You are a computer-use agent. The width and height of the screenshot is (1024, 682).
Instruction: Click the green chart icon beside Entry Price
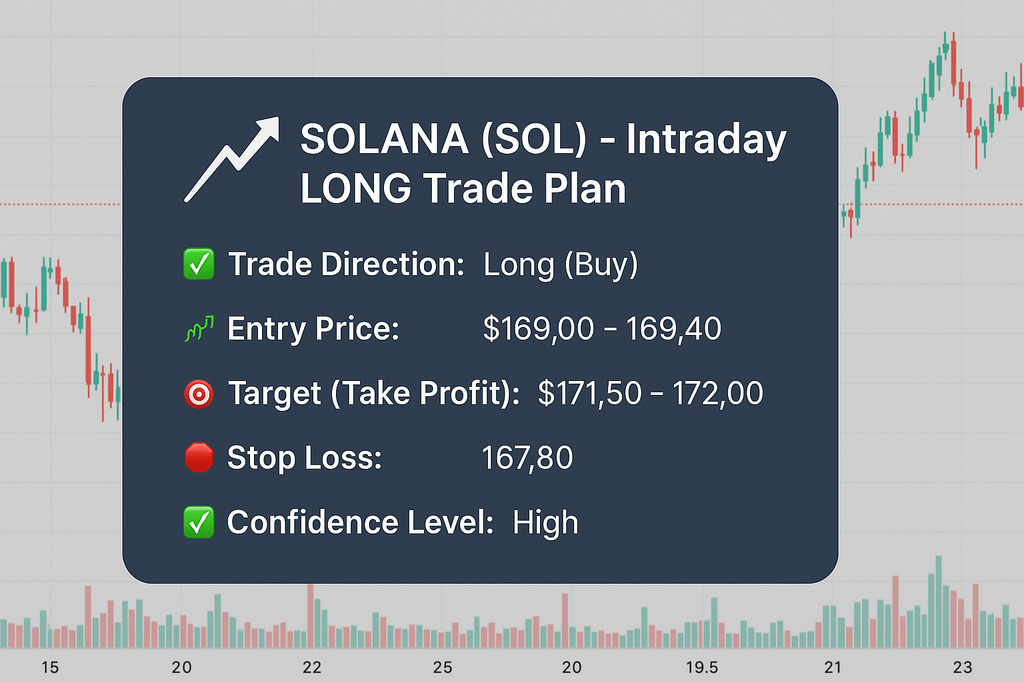[x=199, y=329]
